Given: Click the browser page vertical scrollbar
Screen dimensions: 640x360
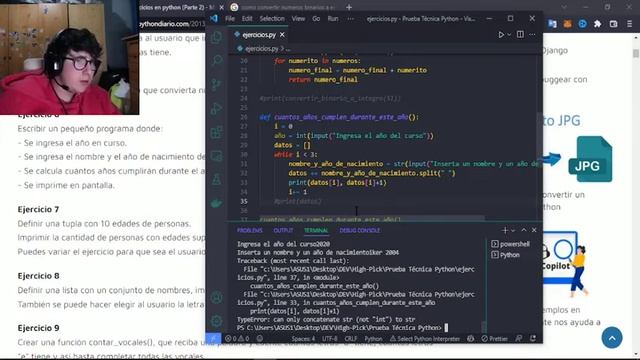Looking at the screenshot, I should 636,53.
